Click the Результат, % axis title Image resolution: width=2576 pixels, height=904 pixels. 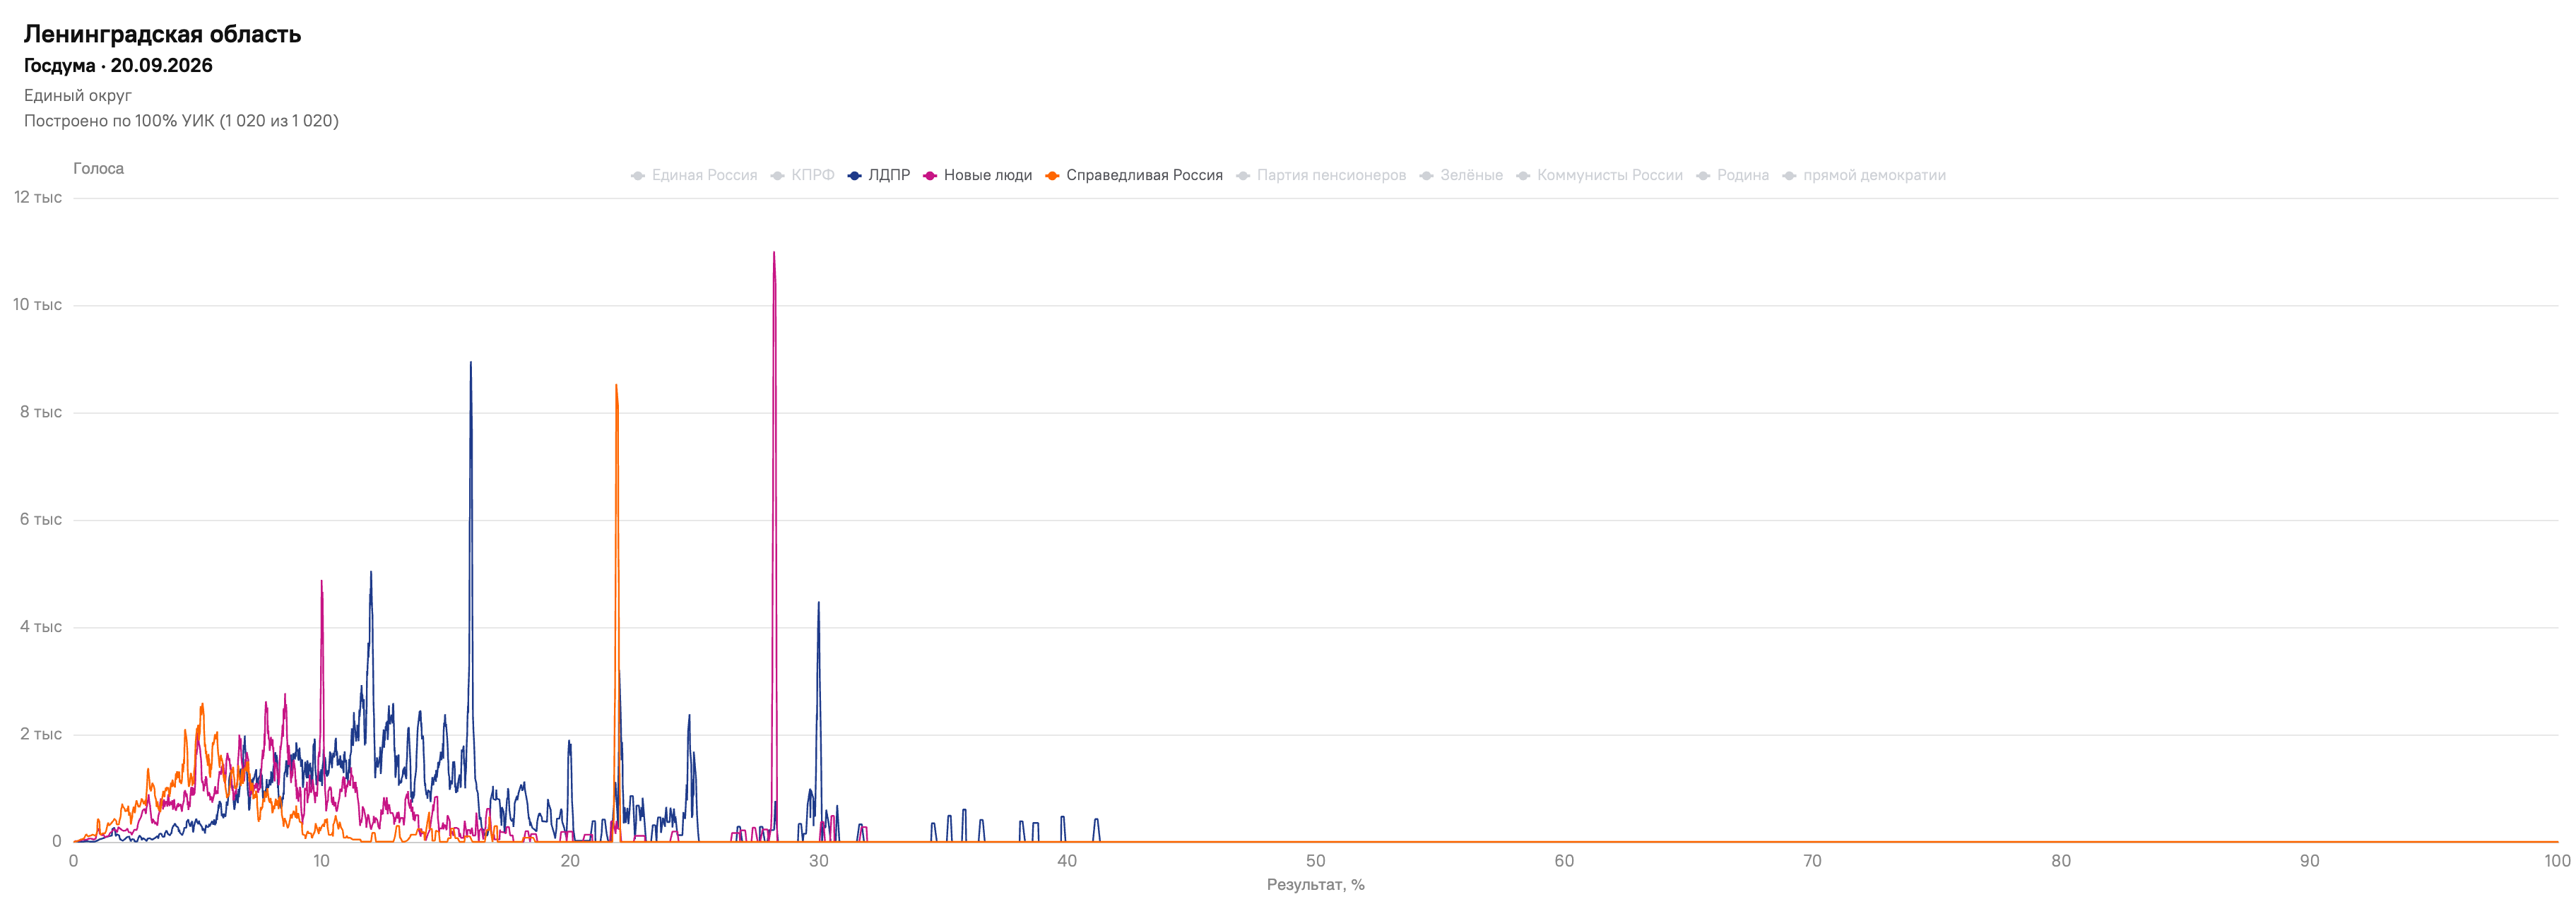[x=1315, y=885]
